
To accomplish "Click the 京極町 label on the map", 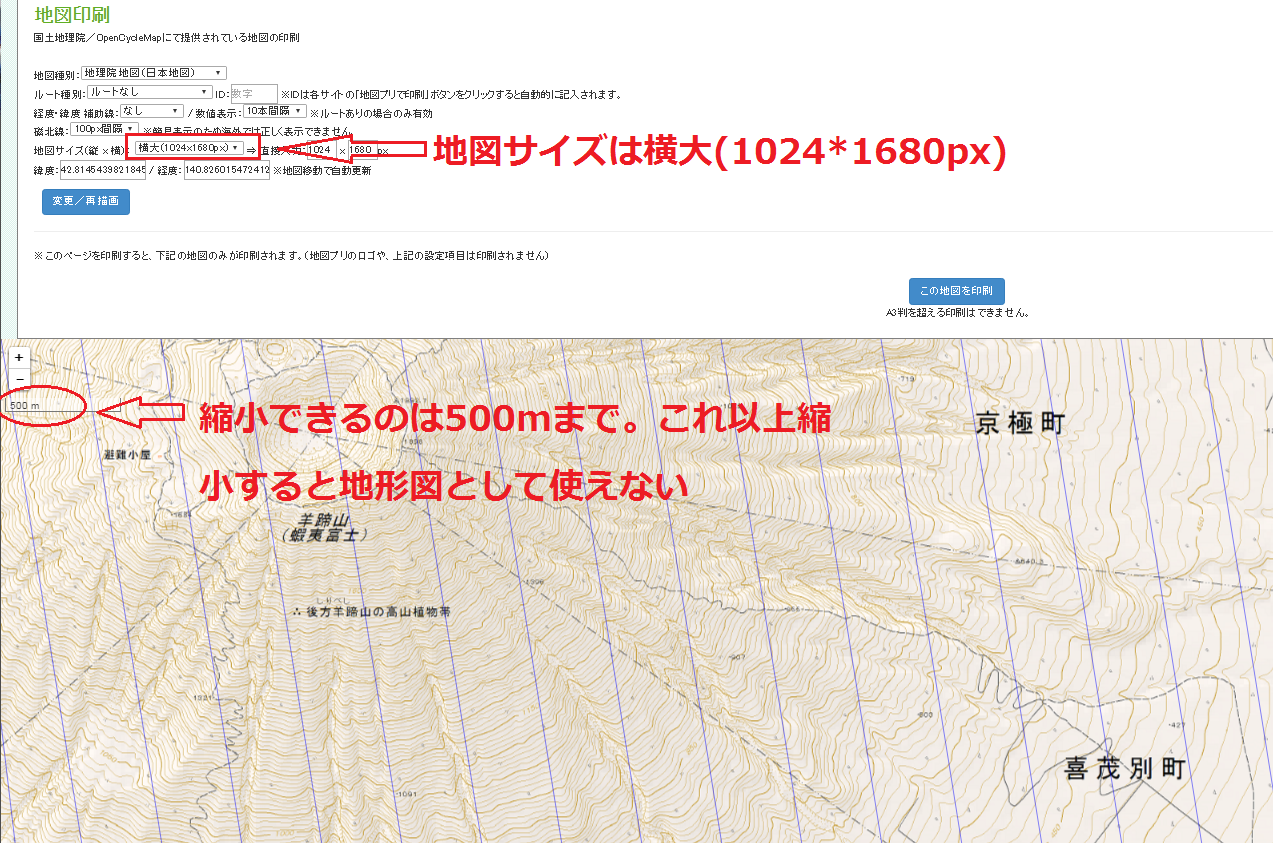I will [x=1019, y=425].
